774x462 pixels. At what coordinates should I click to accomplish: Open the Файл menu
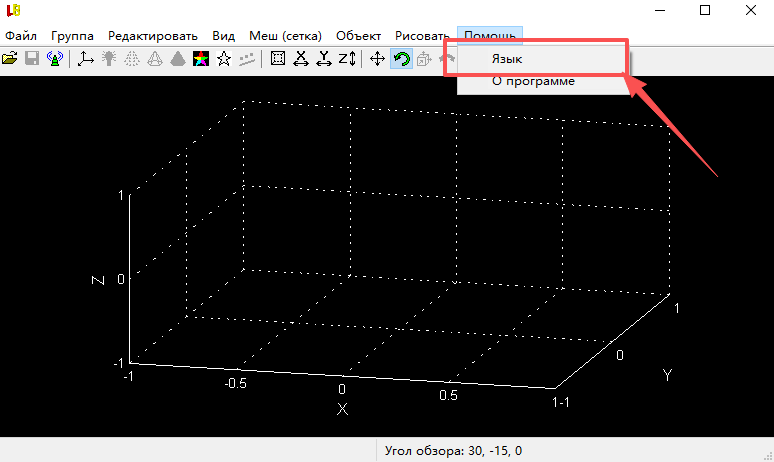[21, 35]
